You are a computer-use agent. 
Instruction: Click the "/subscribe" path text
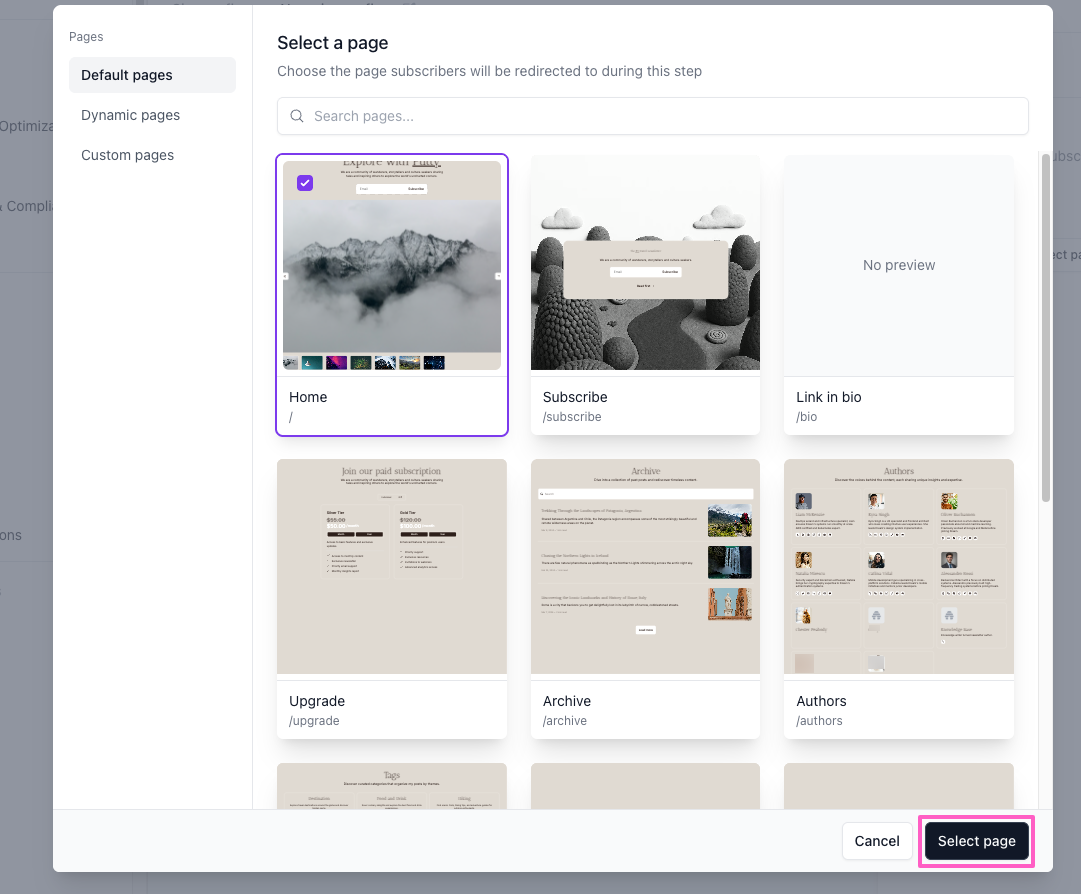pos(572,417)
